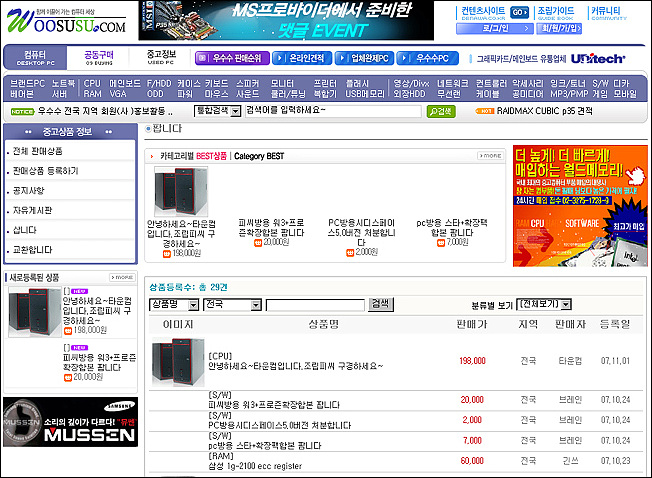Open the 커뮤니티 community link
This screenshot has height=478, width=652.
(608, 13)
